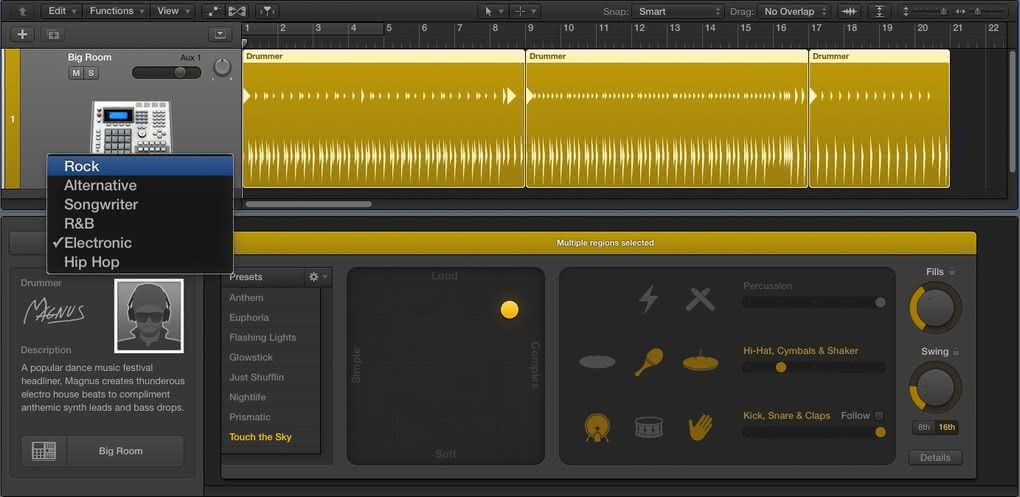The width and height of the screenshot is (1020, 497).
Task: Click the Percussion slider handle
Action: coord(880,302)
